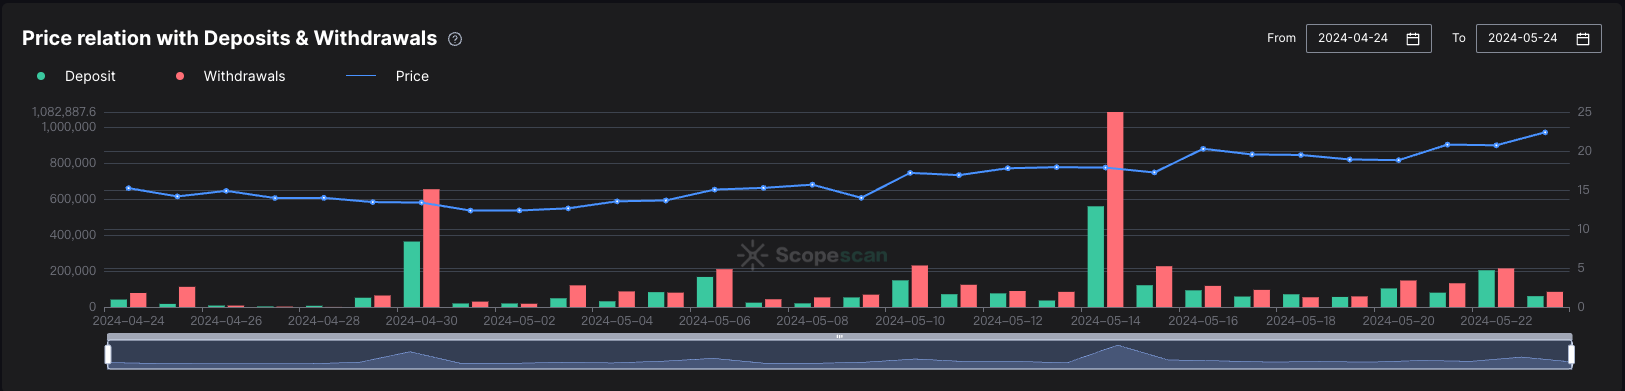This screenshot has height=391, width=1625.
Task: Click the price point above 2024-05-10
Action: tap(910, 173)
